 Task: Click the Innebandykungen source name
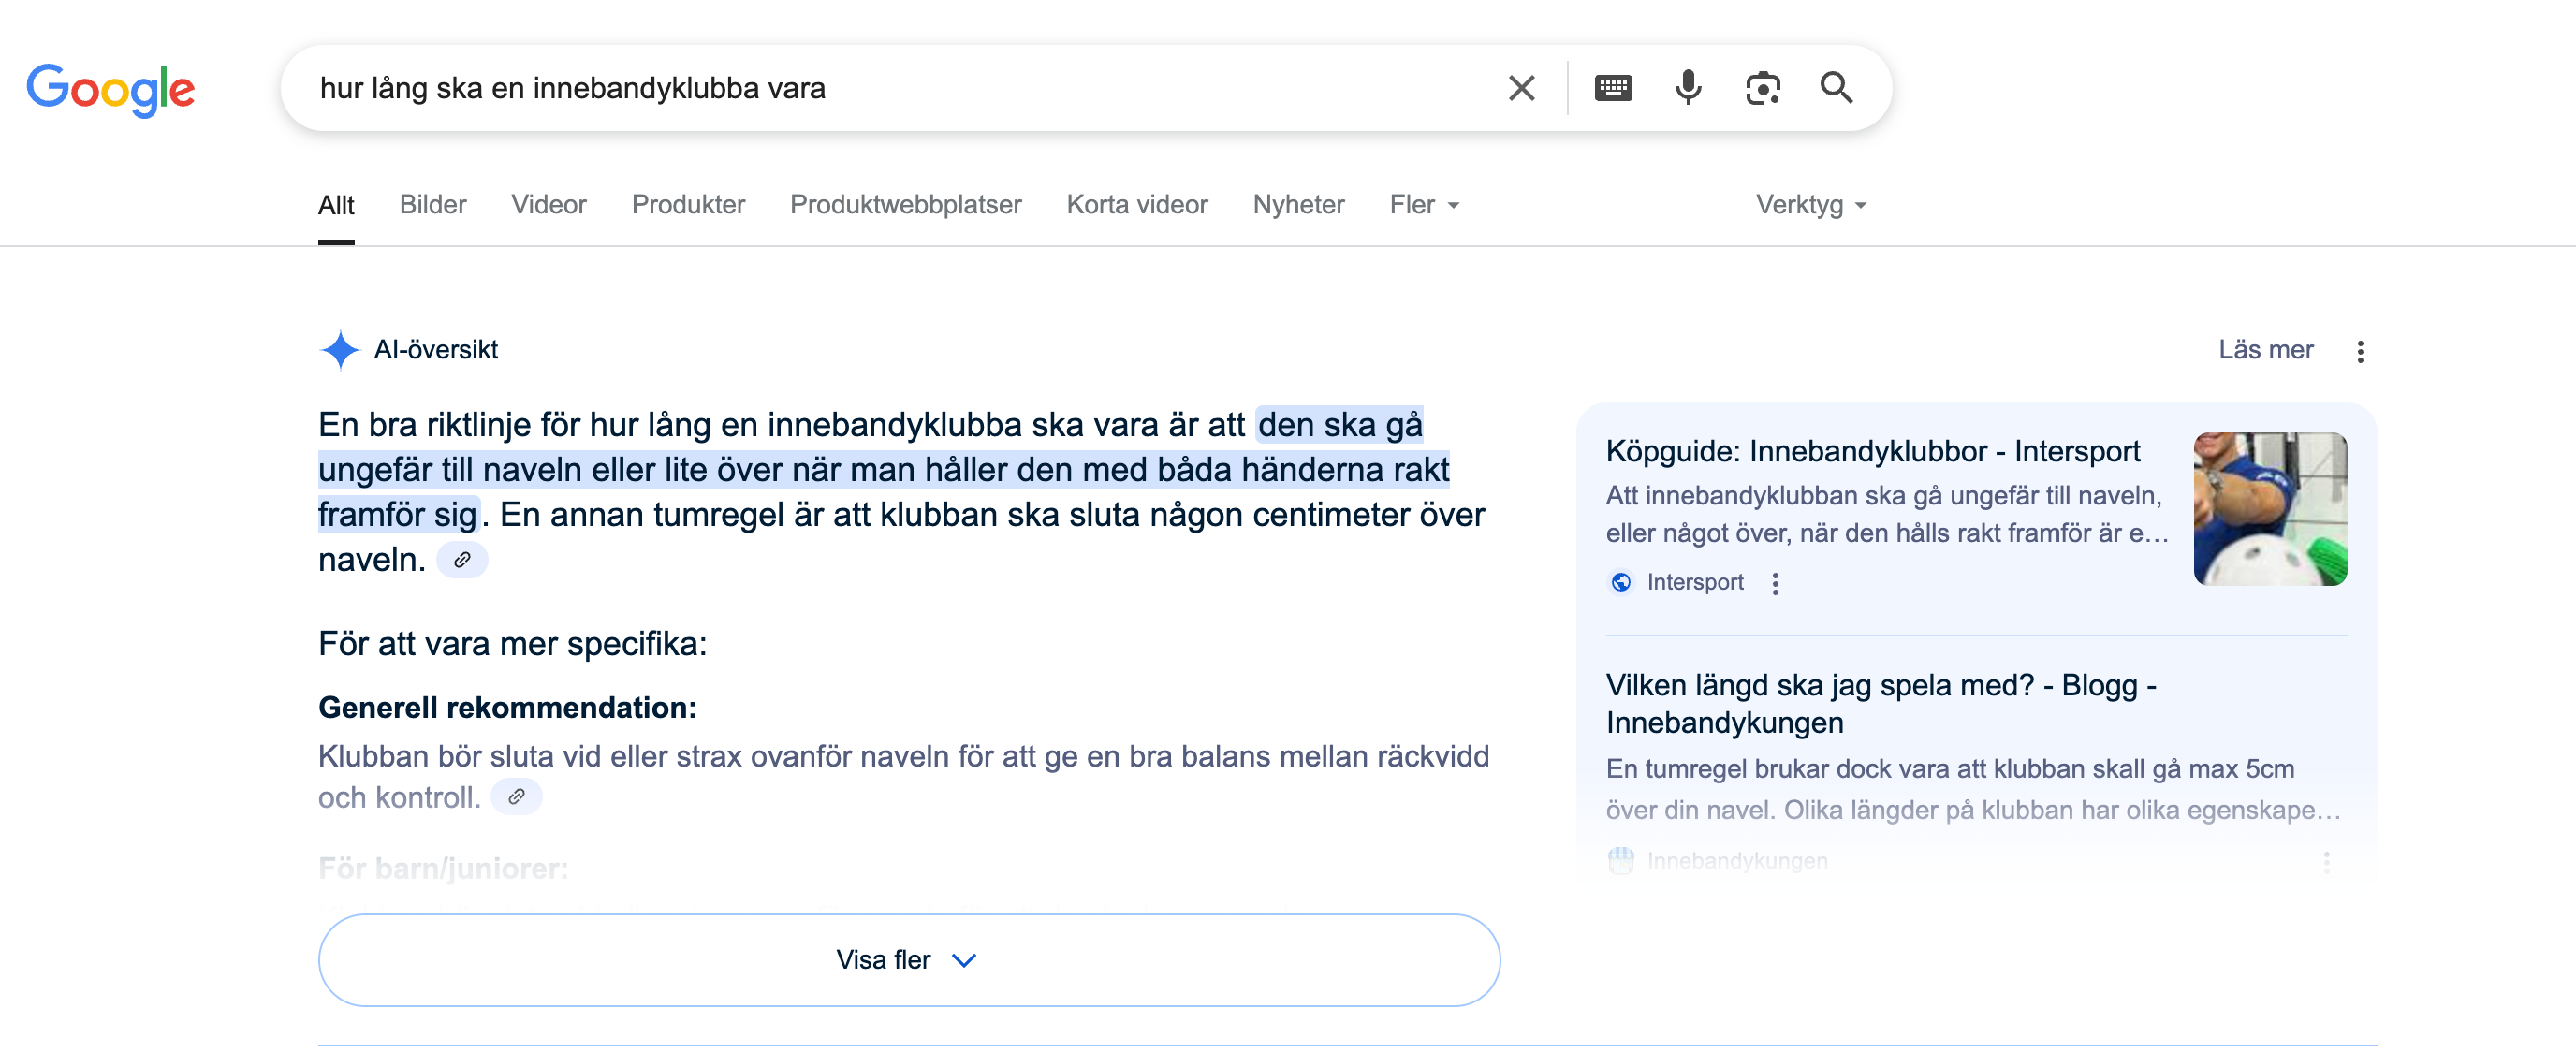(1736, 860)
